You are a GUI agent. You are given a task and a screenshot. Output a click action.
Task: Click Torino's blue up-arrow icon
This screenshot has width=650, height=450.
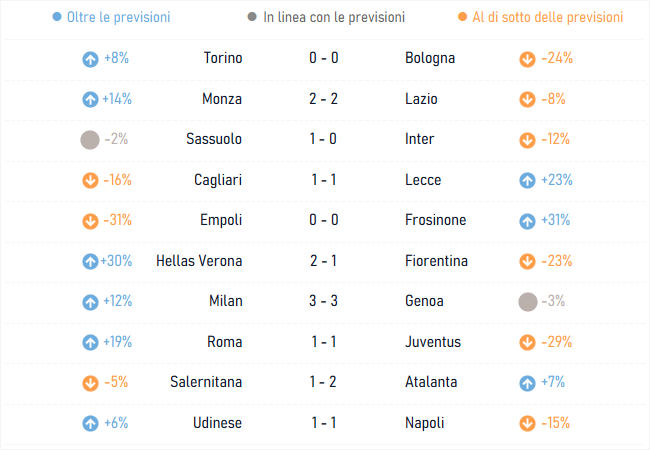90,59
